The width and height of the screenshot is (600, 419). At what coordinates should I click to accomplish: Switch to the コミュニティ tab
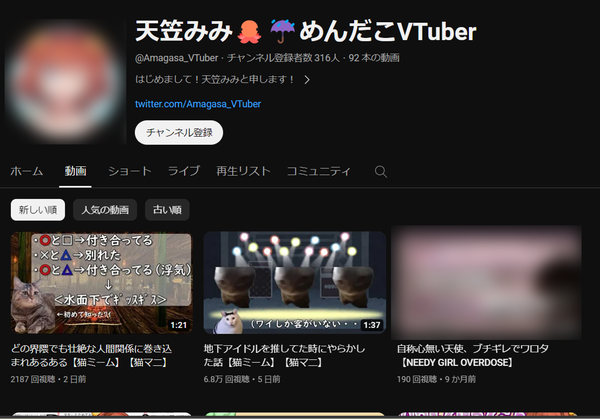click(x=318, y=171)
